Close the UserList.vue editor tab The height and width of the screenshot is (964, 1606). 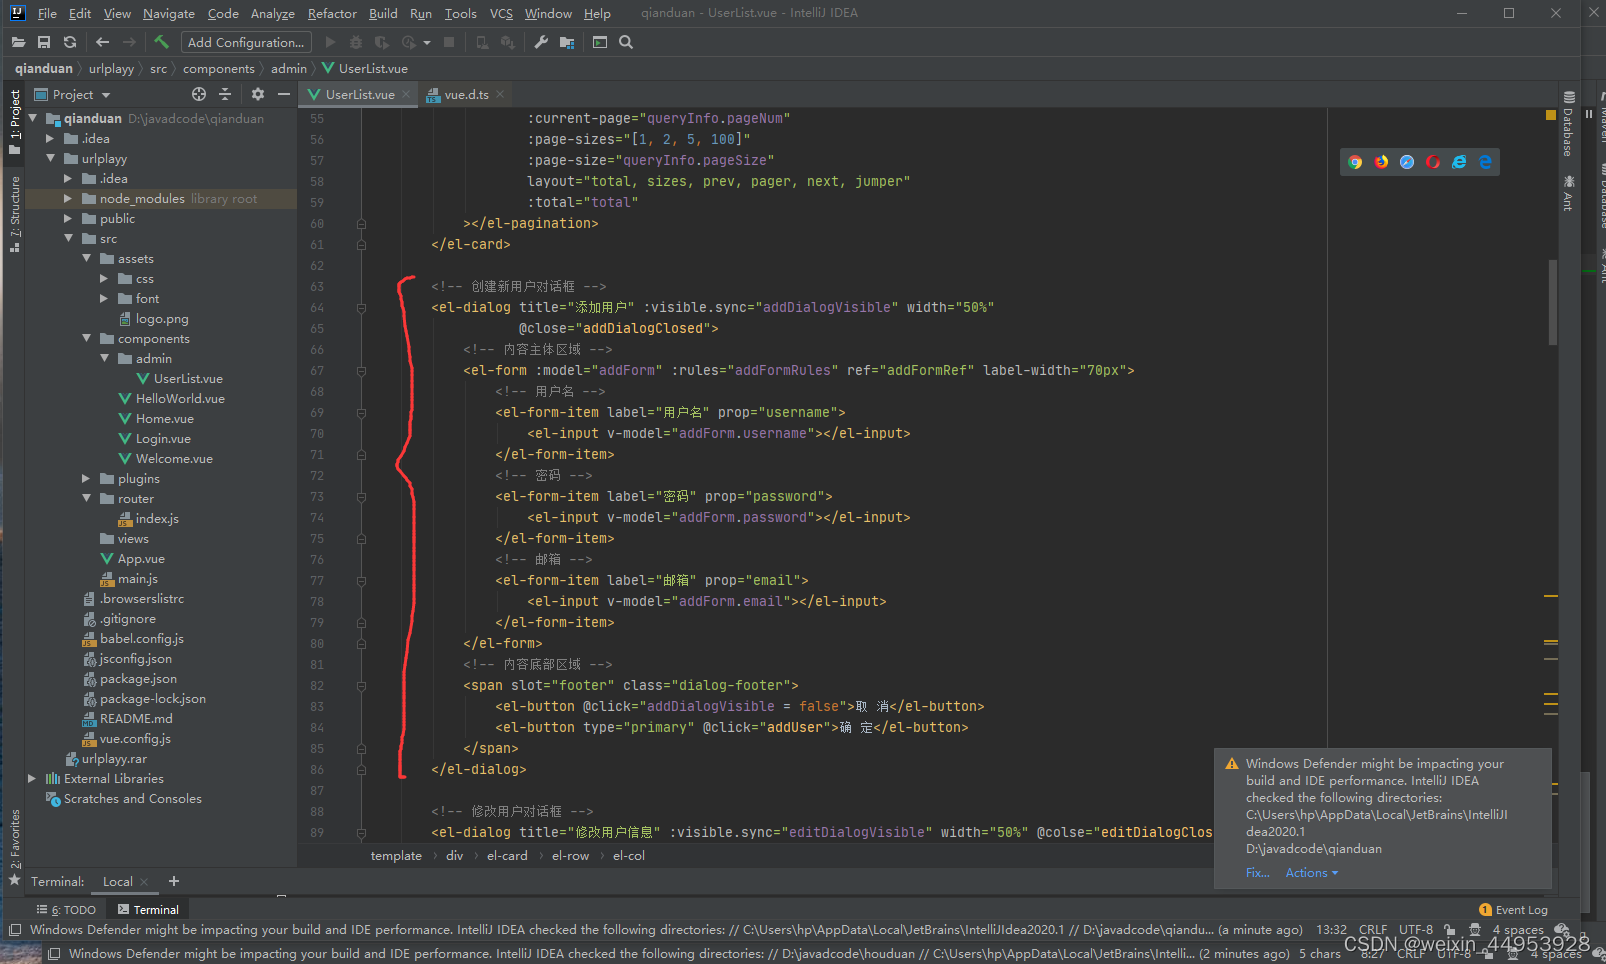[x=406, y=94]
